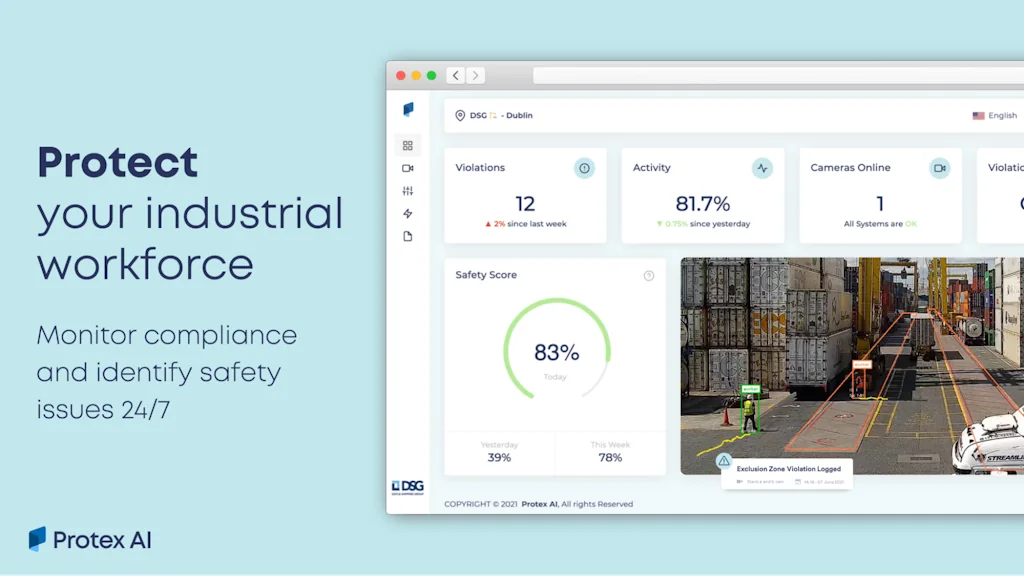The image size is (1024, 576).
Task: Click the 'since yesterday' activity change text
Action: [720, 224]
